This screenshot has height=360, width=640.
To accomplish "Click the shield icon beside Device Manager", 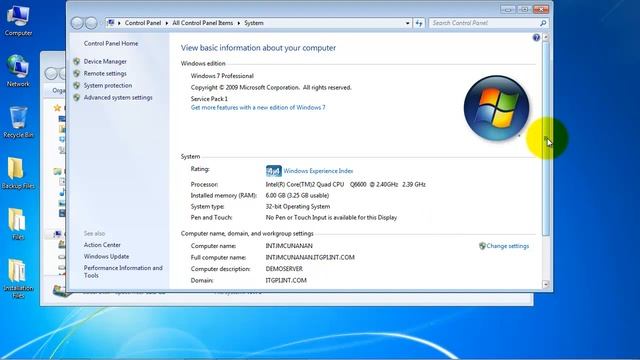I will point(76,62).
